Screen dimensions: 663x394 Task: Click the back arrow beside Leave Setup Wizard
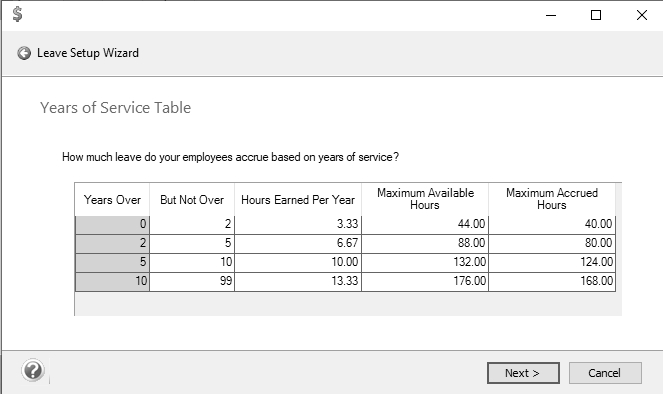[24, 53]
